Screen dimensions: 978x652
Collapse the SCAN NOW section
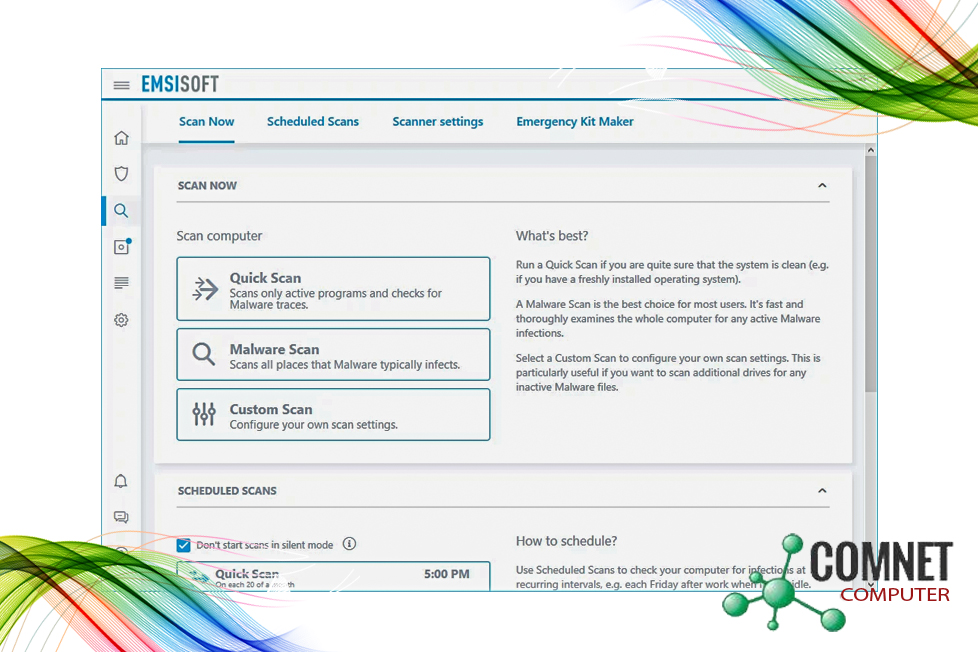click(x=822, y=185)
